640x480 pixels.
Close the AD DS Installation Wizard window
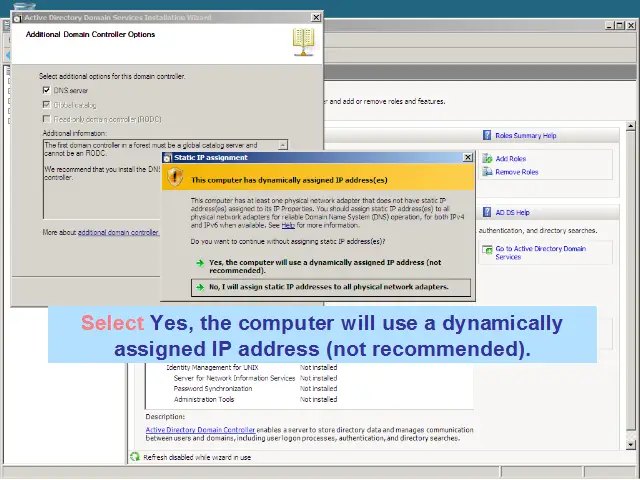pyautogui.click(x=316, y=17)
